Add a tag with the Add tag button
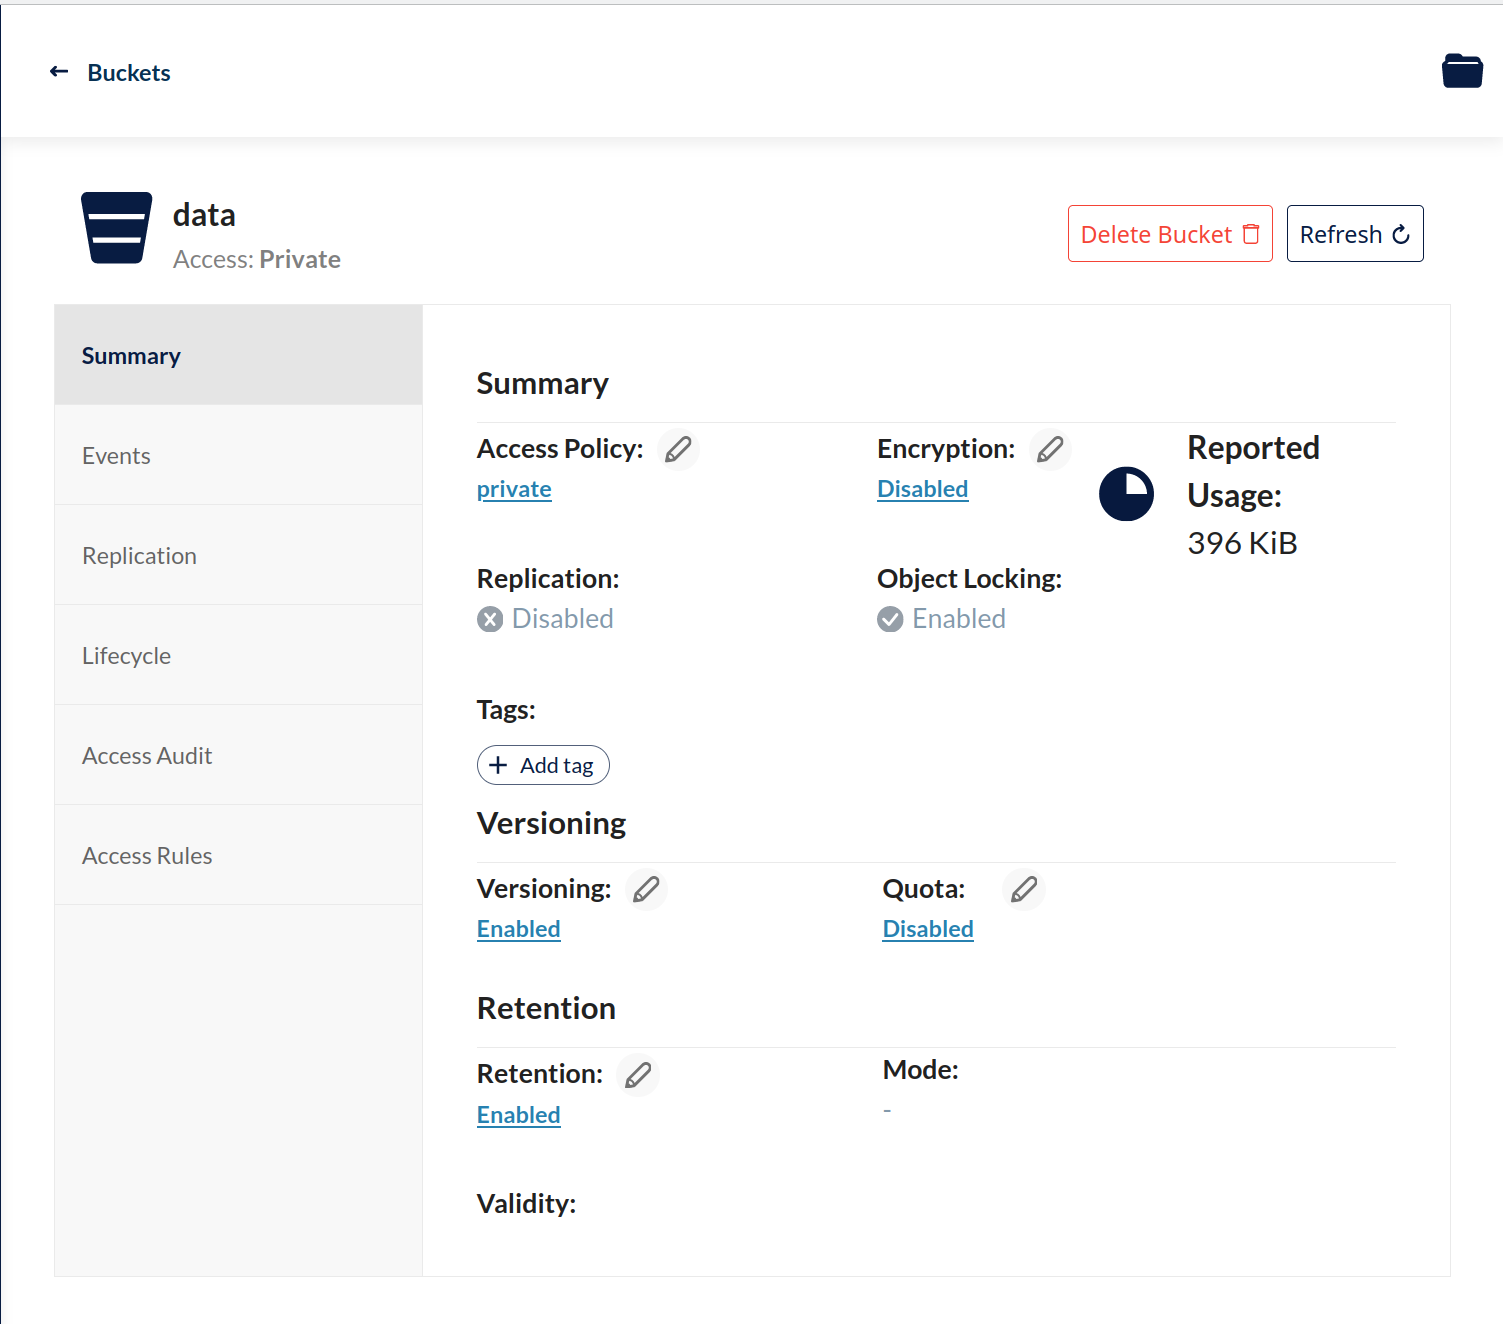The height and width of the screenshot is (1324, 1503). pos(543,765)
